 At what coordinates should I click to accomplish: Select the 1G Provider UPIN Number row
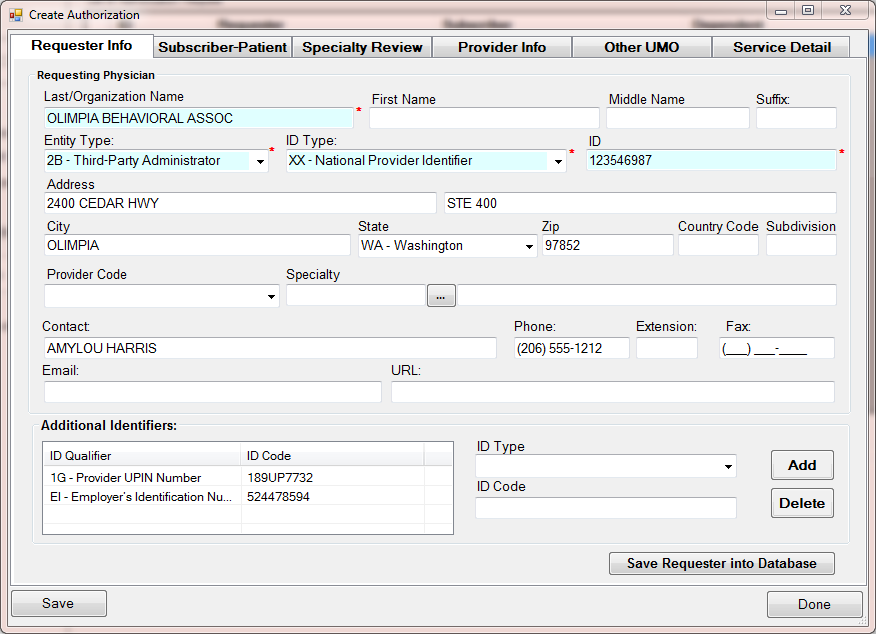(x=145, y=478)
